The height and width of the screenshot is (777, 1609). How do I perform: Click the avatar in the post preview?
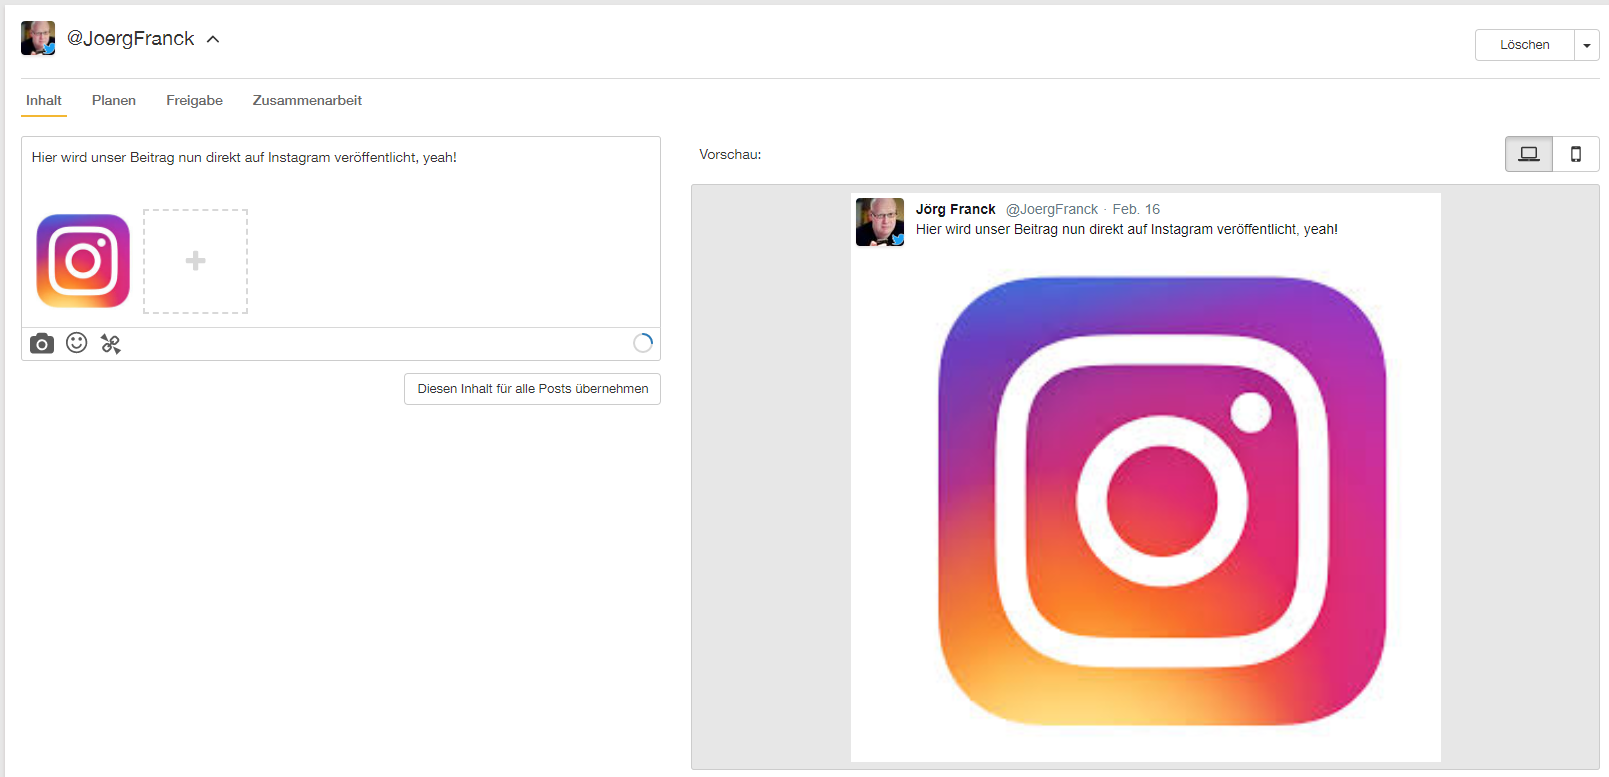pos(880,222)
